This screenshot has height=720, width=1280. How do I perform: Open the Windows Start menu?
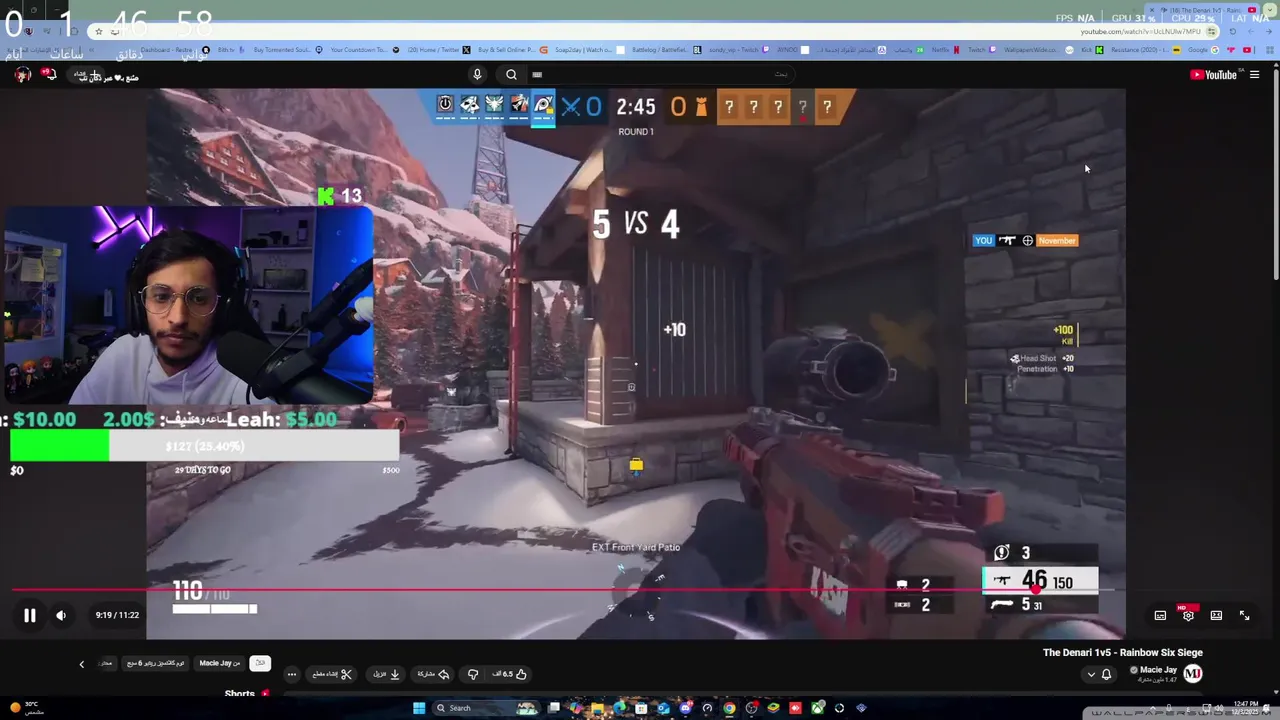tap(418, 708)
